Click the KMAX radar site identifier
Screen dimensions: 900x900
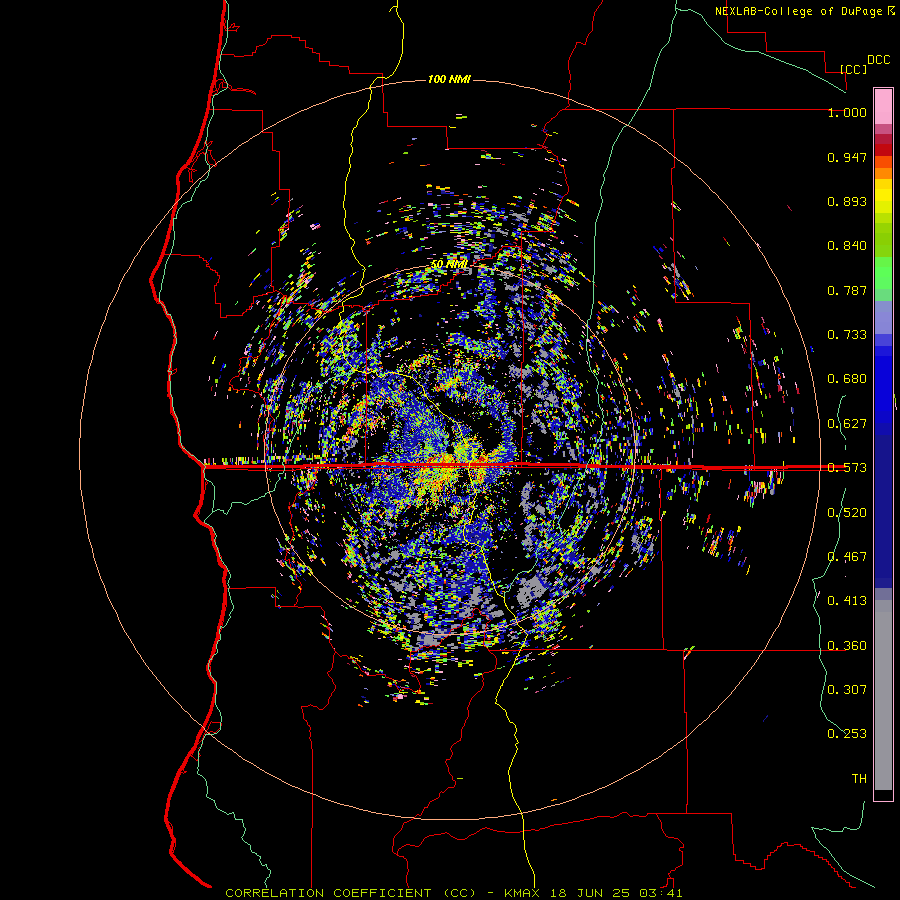(x=523, y=893)
